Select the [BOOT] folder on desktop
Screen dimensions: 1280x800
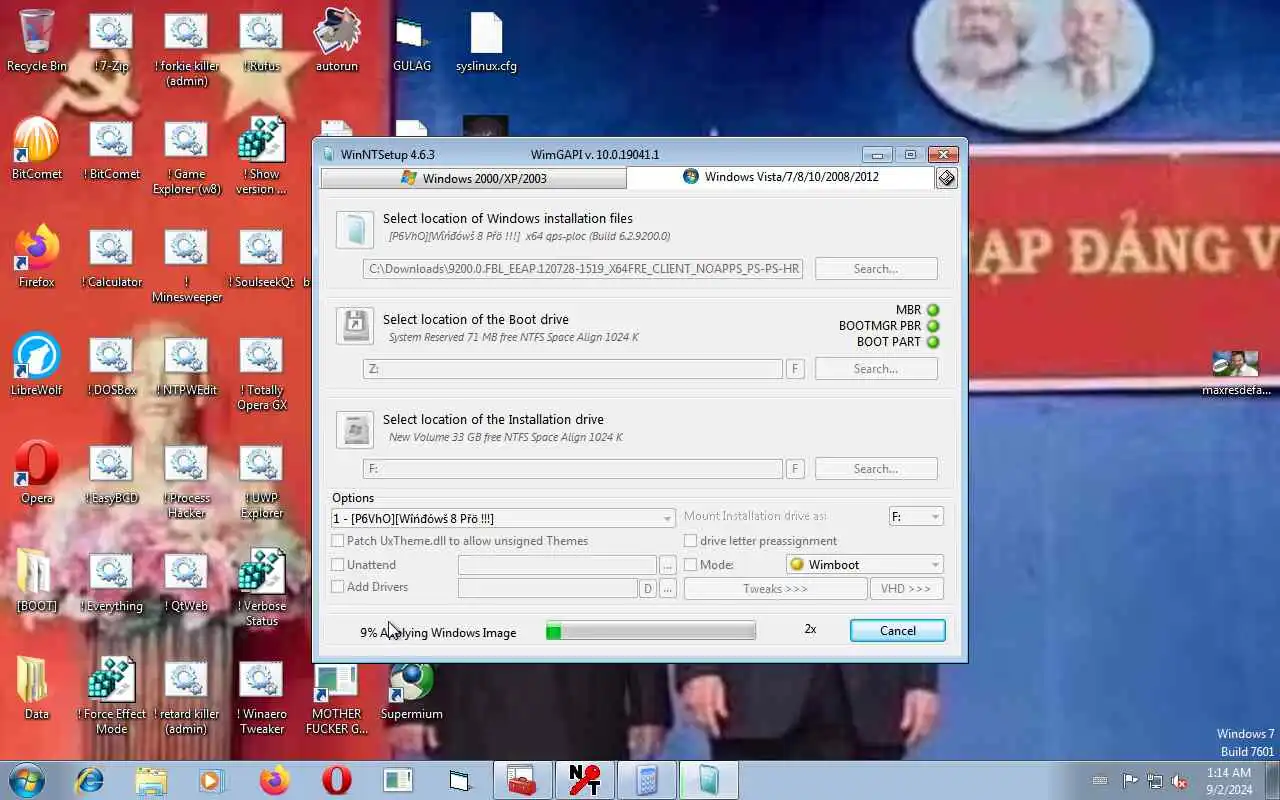(37, 581)
